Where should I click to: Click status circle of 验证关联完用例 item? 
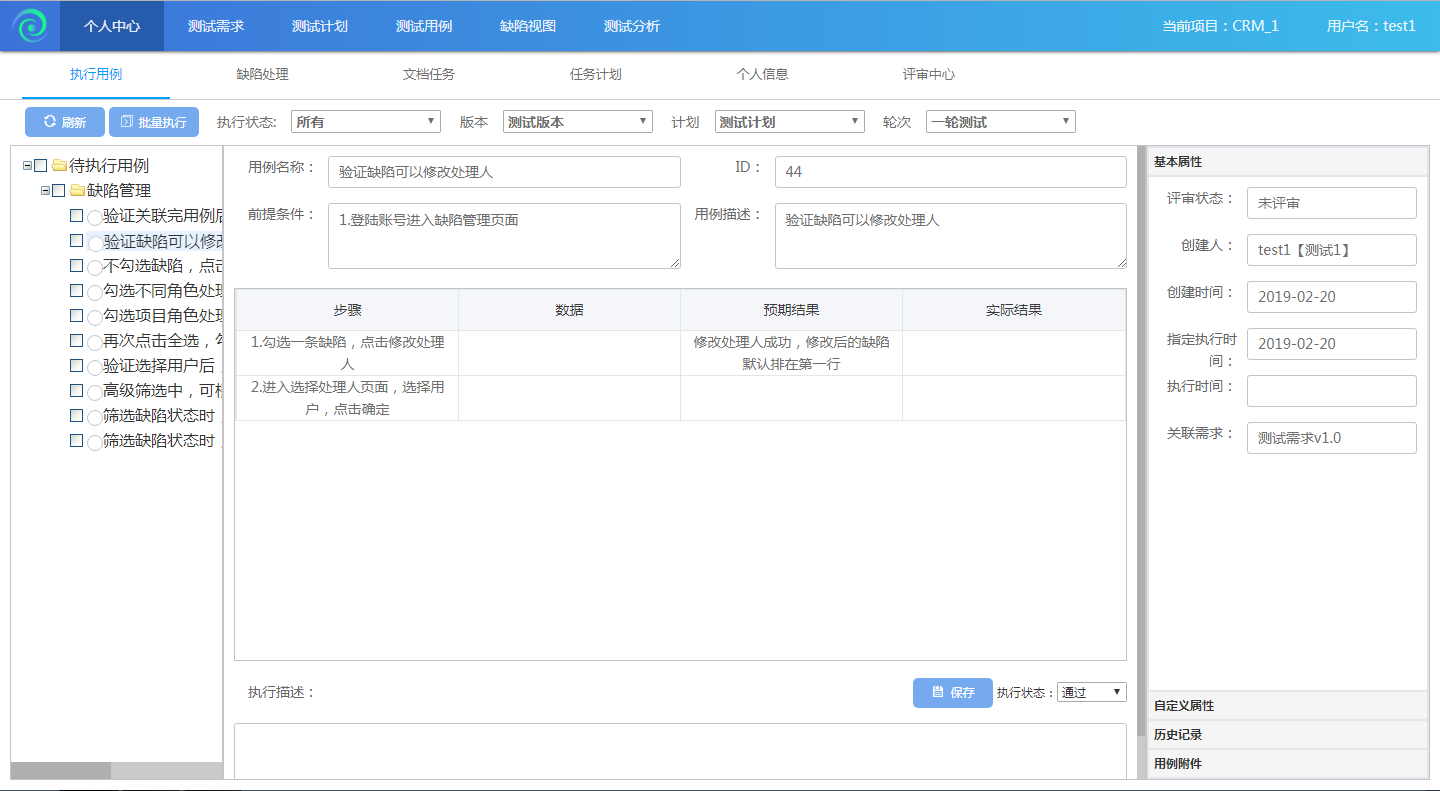[94, 217]
